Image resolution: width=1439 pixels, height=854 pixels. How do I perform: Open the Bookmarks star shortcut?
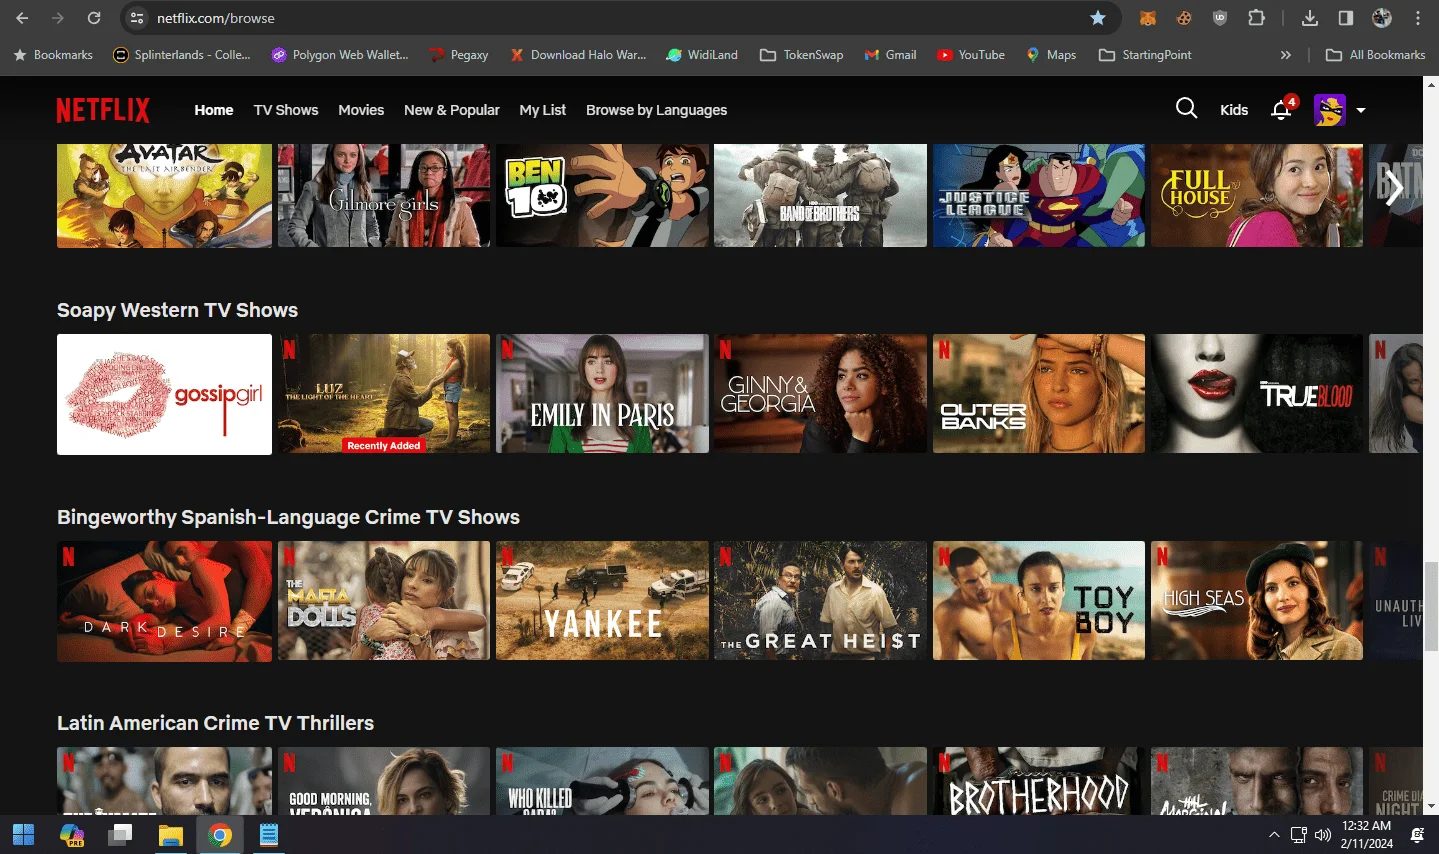(x=53, y=55)
